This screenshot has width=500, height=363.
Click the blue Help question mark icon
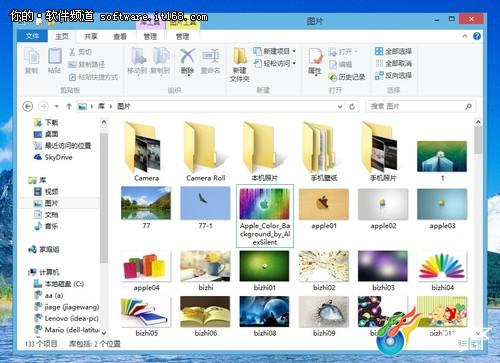pyautogui.click(x=477, y=36)
